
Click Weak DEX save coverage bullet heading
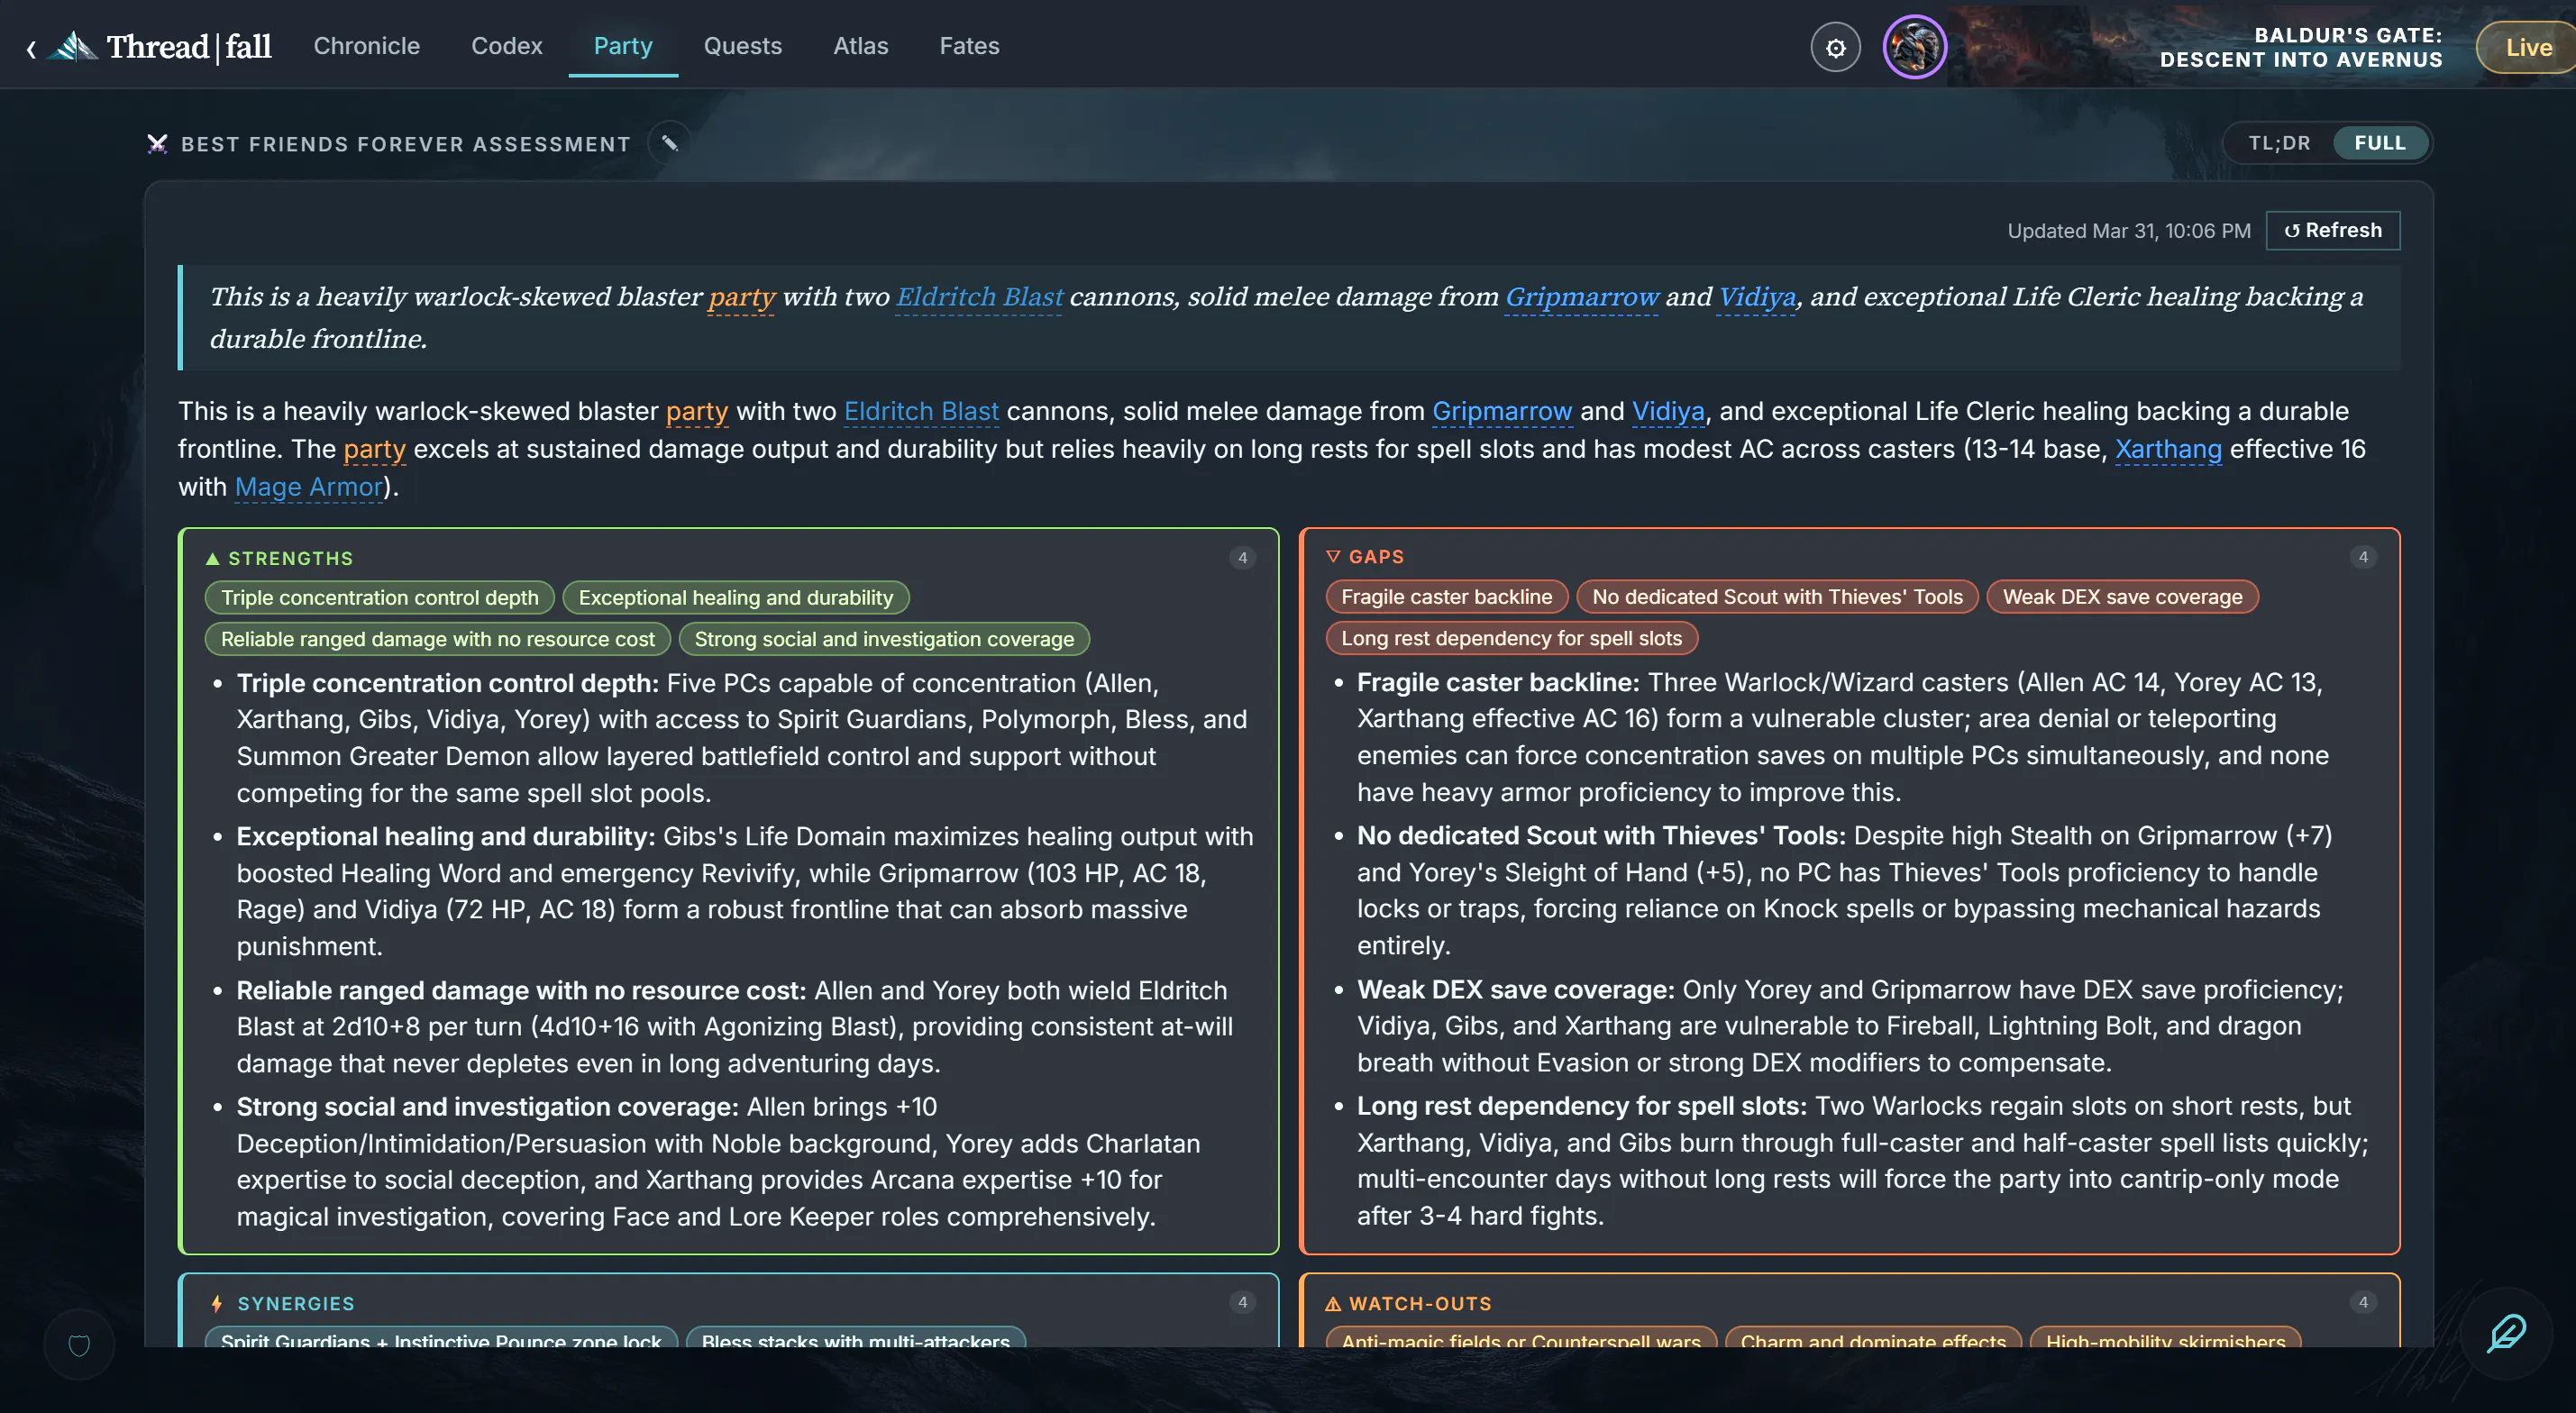coord(1516,989)
